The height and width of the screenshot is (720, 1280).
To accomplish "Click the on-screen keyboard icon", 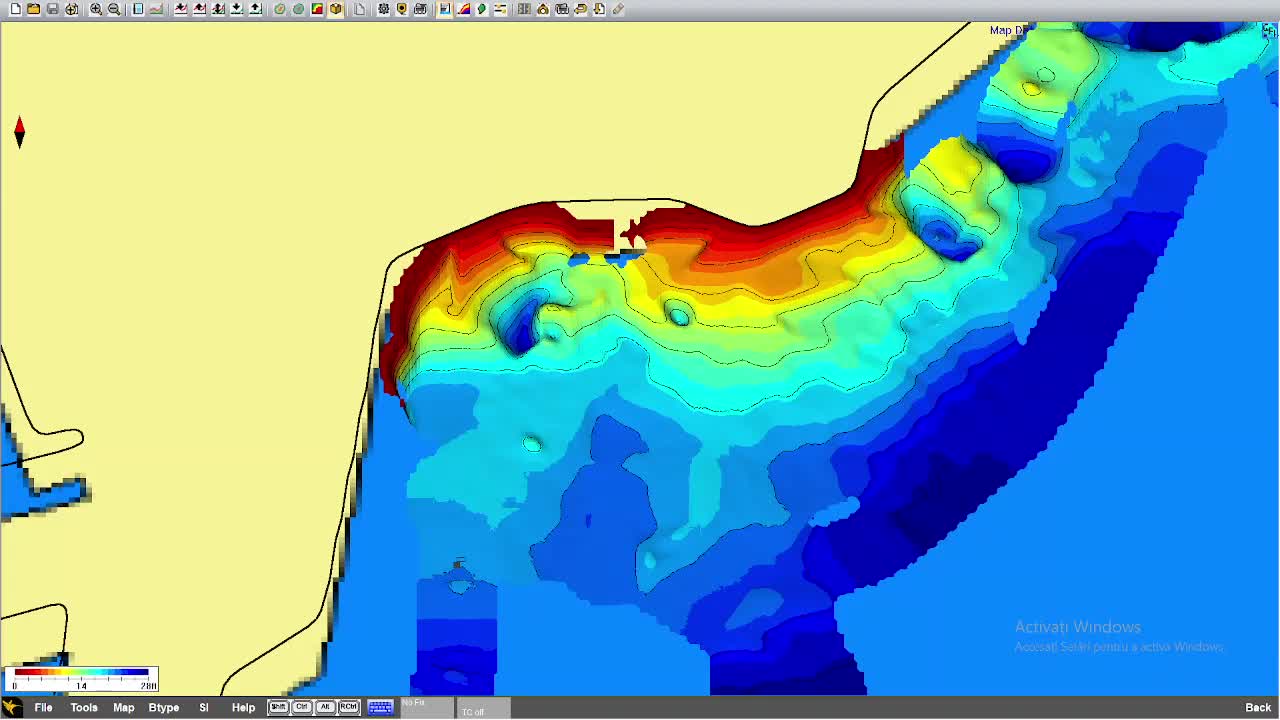I will pyautogui.click(x=380, y=707).
